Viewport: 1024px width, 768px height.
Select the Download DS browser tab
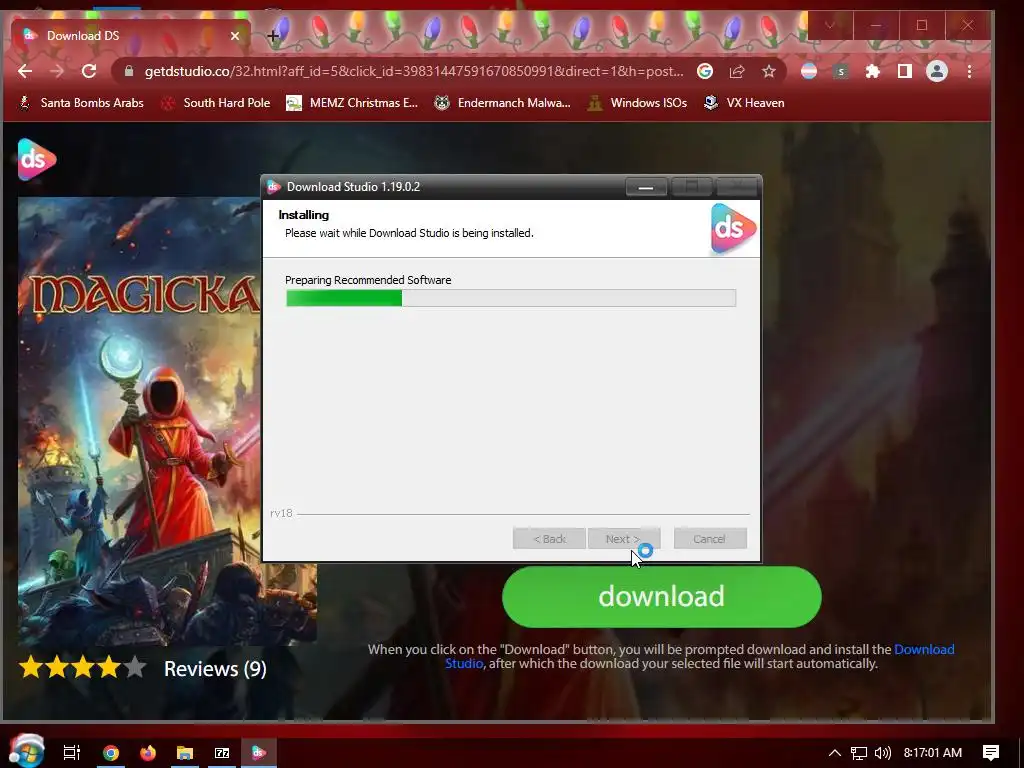pos(131,36)
